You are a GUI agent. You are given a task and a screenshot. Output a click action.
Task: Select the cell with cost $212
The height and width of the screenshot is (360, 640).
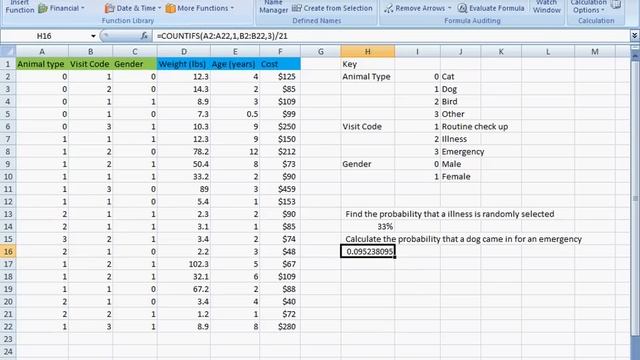[x=280, y=151]
